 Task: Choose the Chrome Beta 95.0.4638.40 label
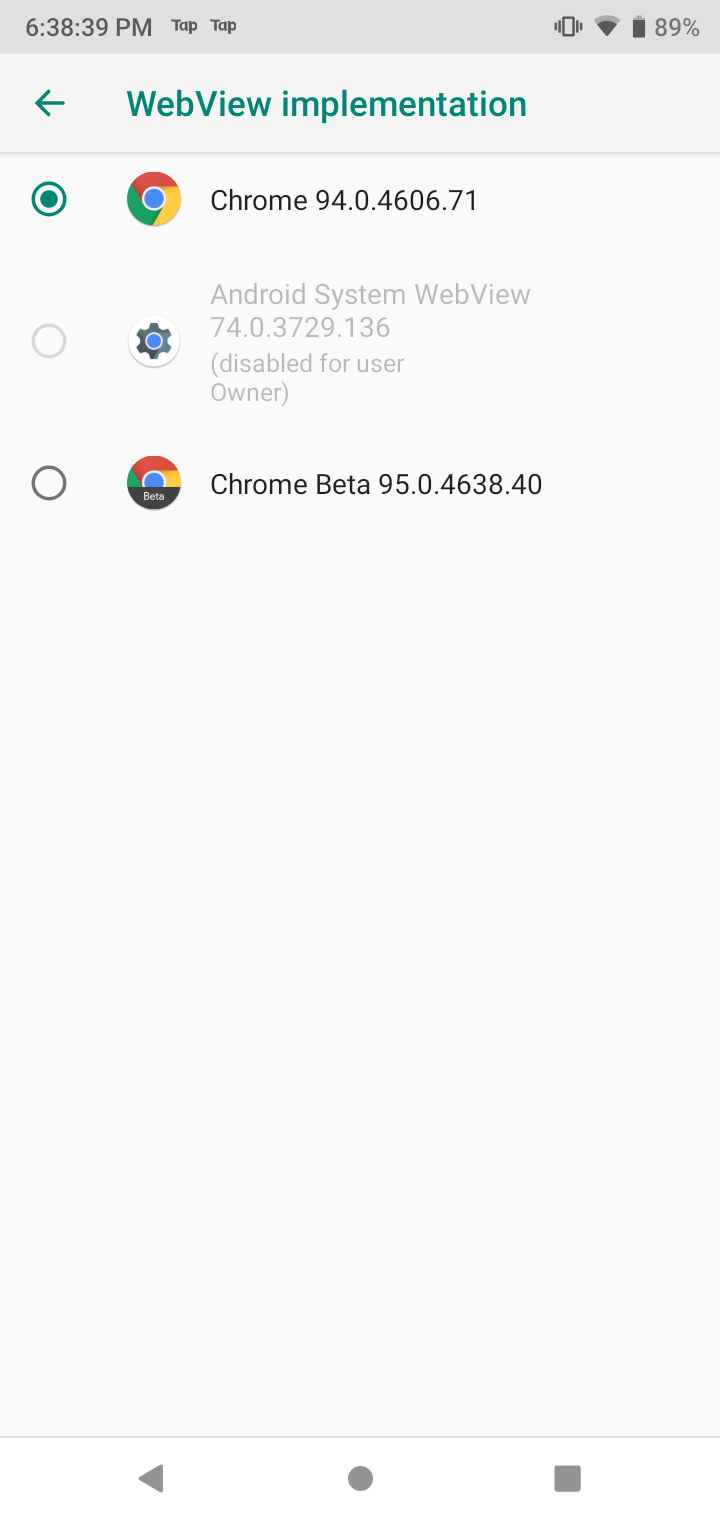(x=376, y=484)
